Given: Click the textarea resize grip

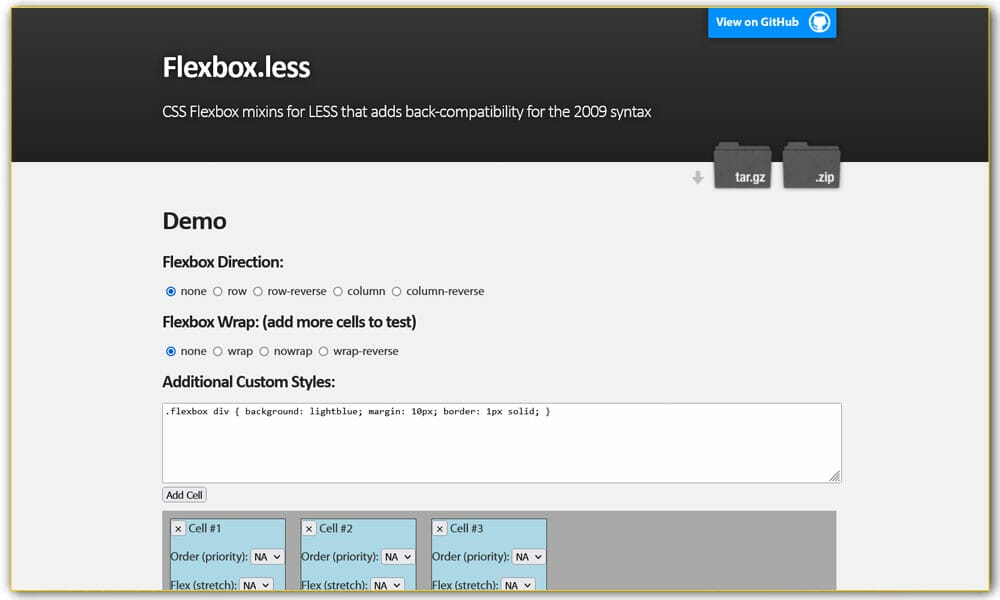Looking at the screenshot, I should point(835,478).
